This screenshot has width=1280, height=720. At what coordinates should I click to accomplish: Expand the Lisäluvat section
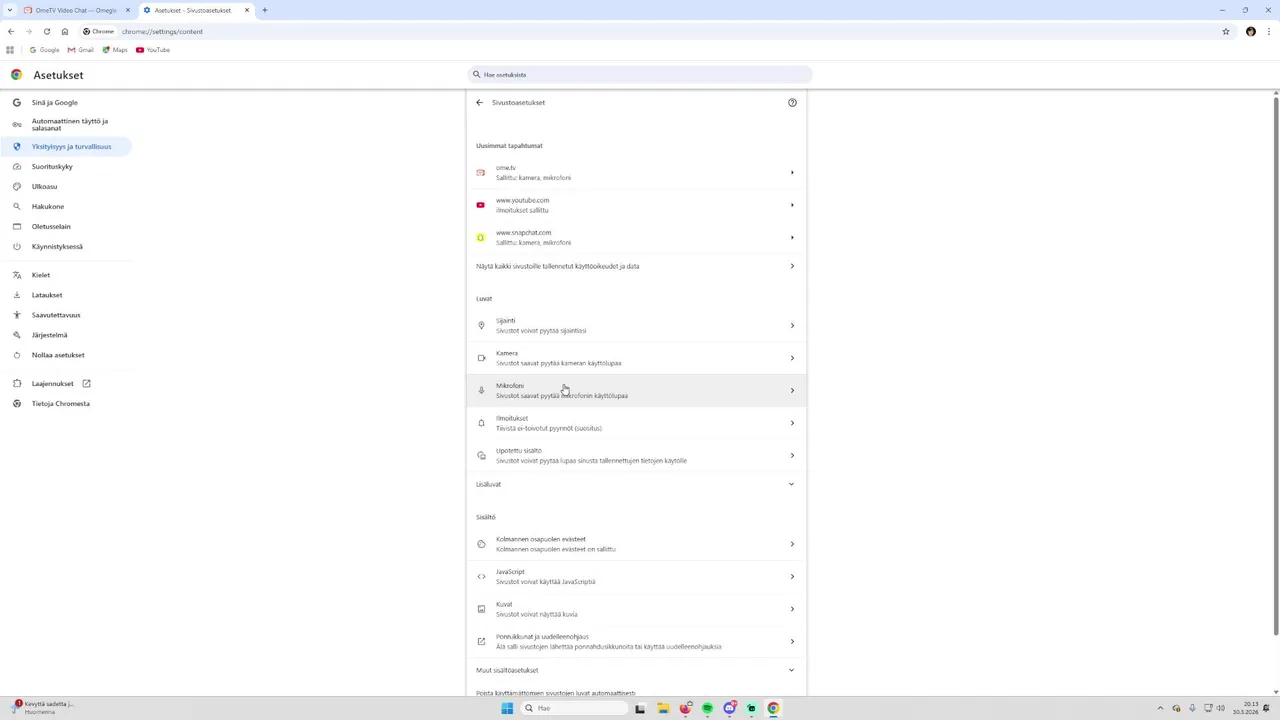(x=636, y=484)
